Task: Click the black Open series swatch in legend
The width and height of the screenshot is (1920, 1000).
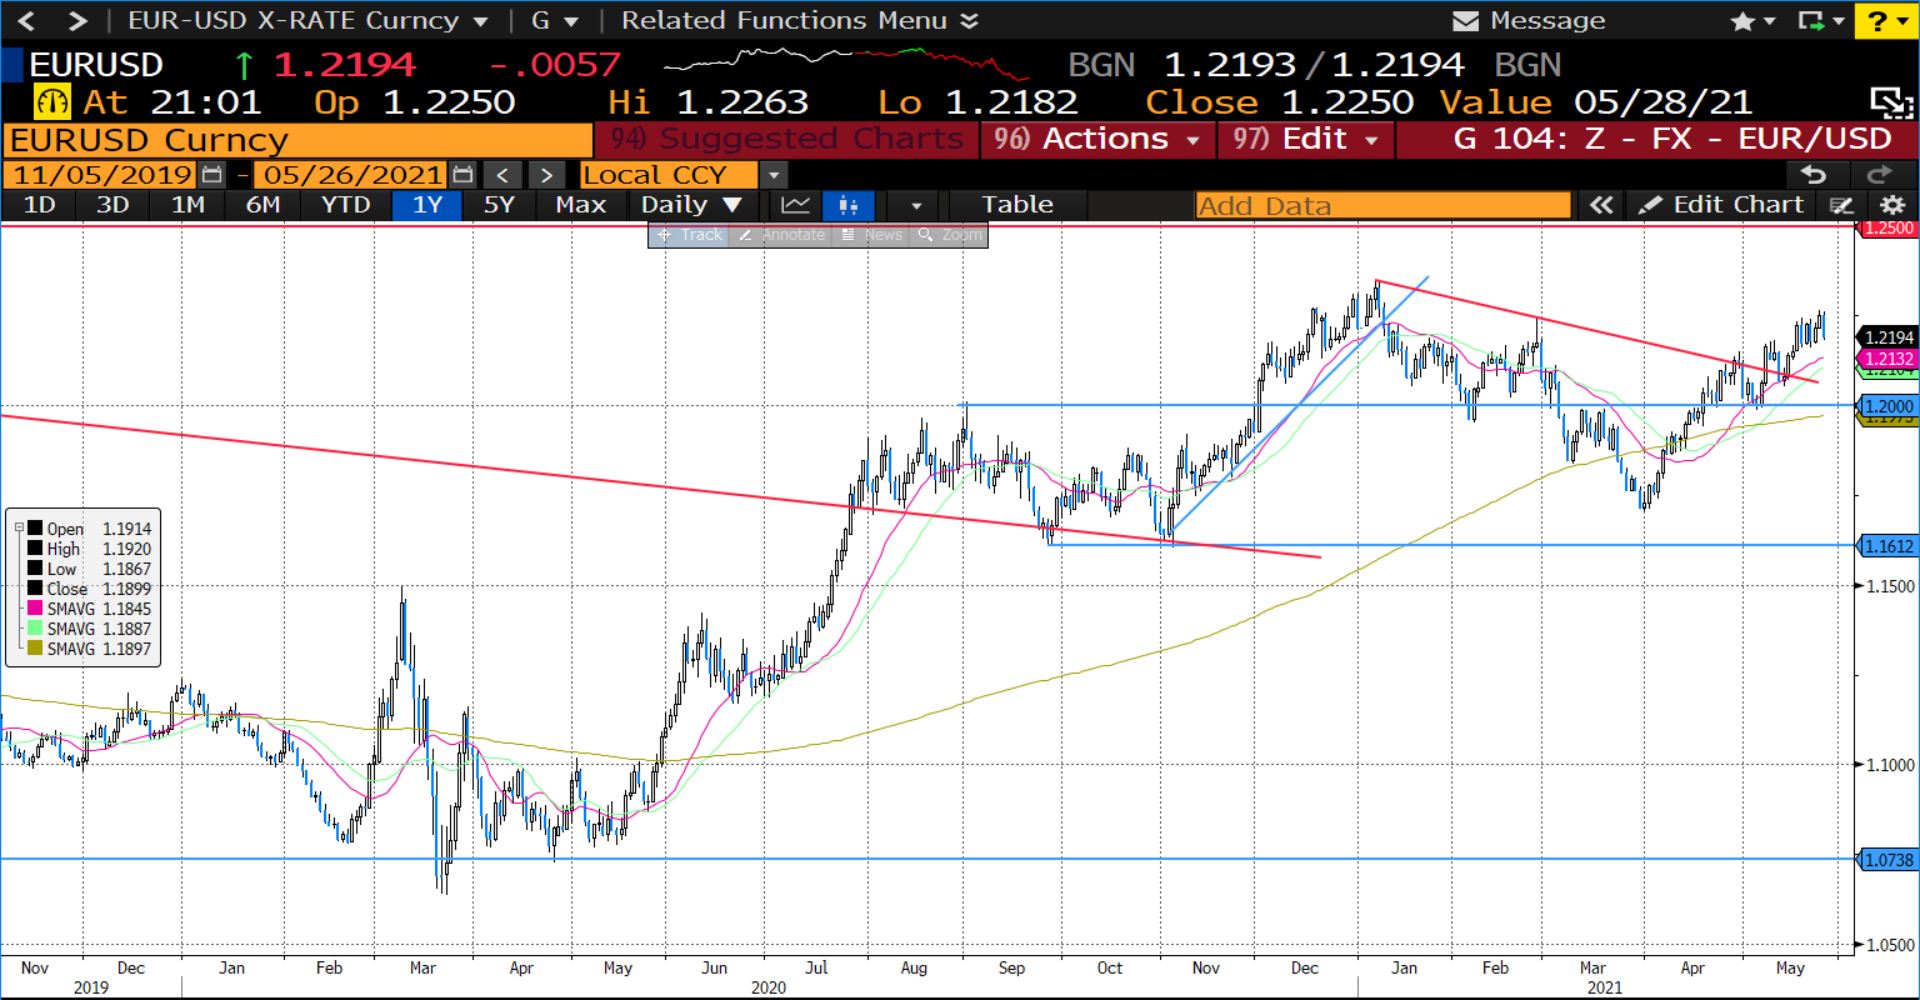Action: (x=35, y=528)
